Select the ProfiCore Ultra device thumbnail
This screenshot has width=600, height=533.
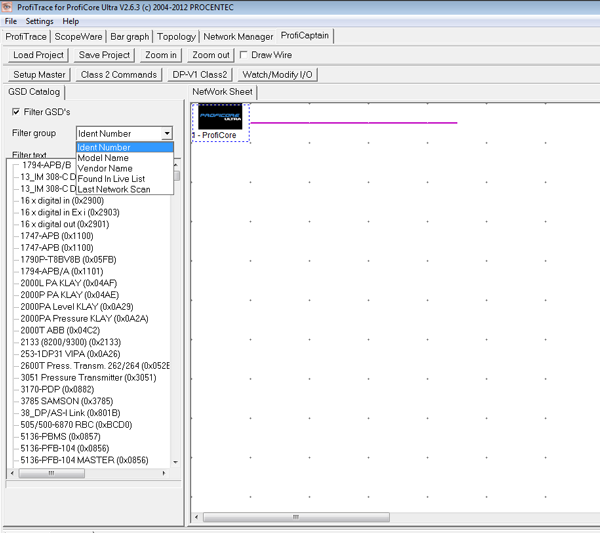(220, 117)
